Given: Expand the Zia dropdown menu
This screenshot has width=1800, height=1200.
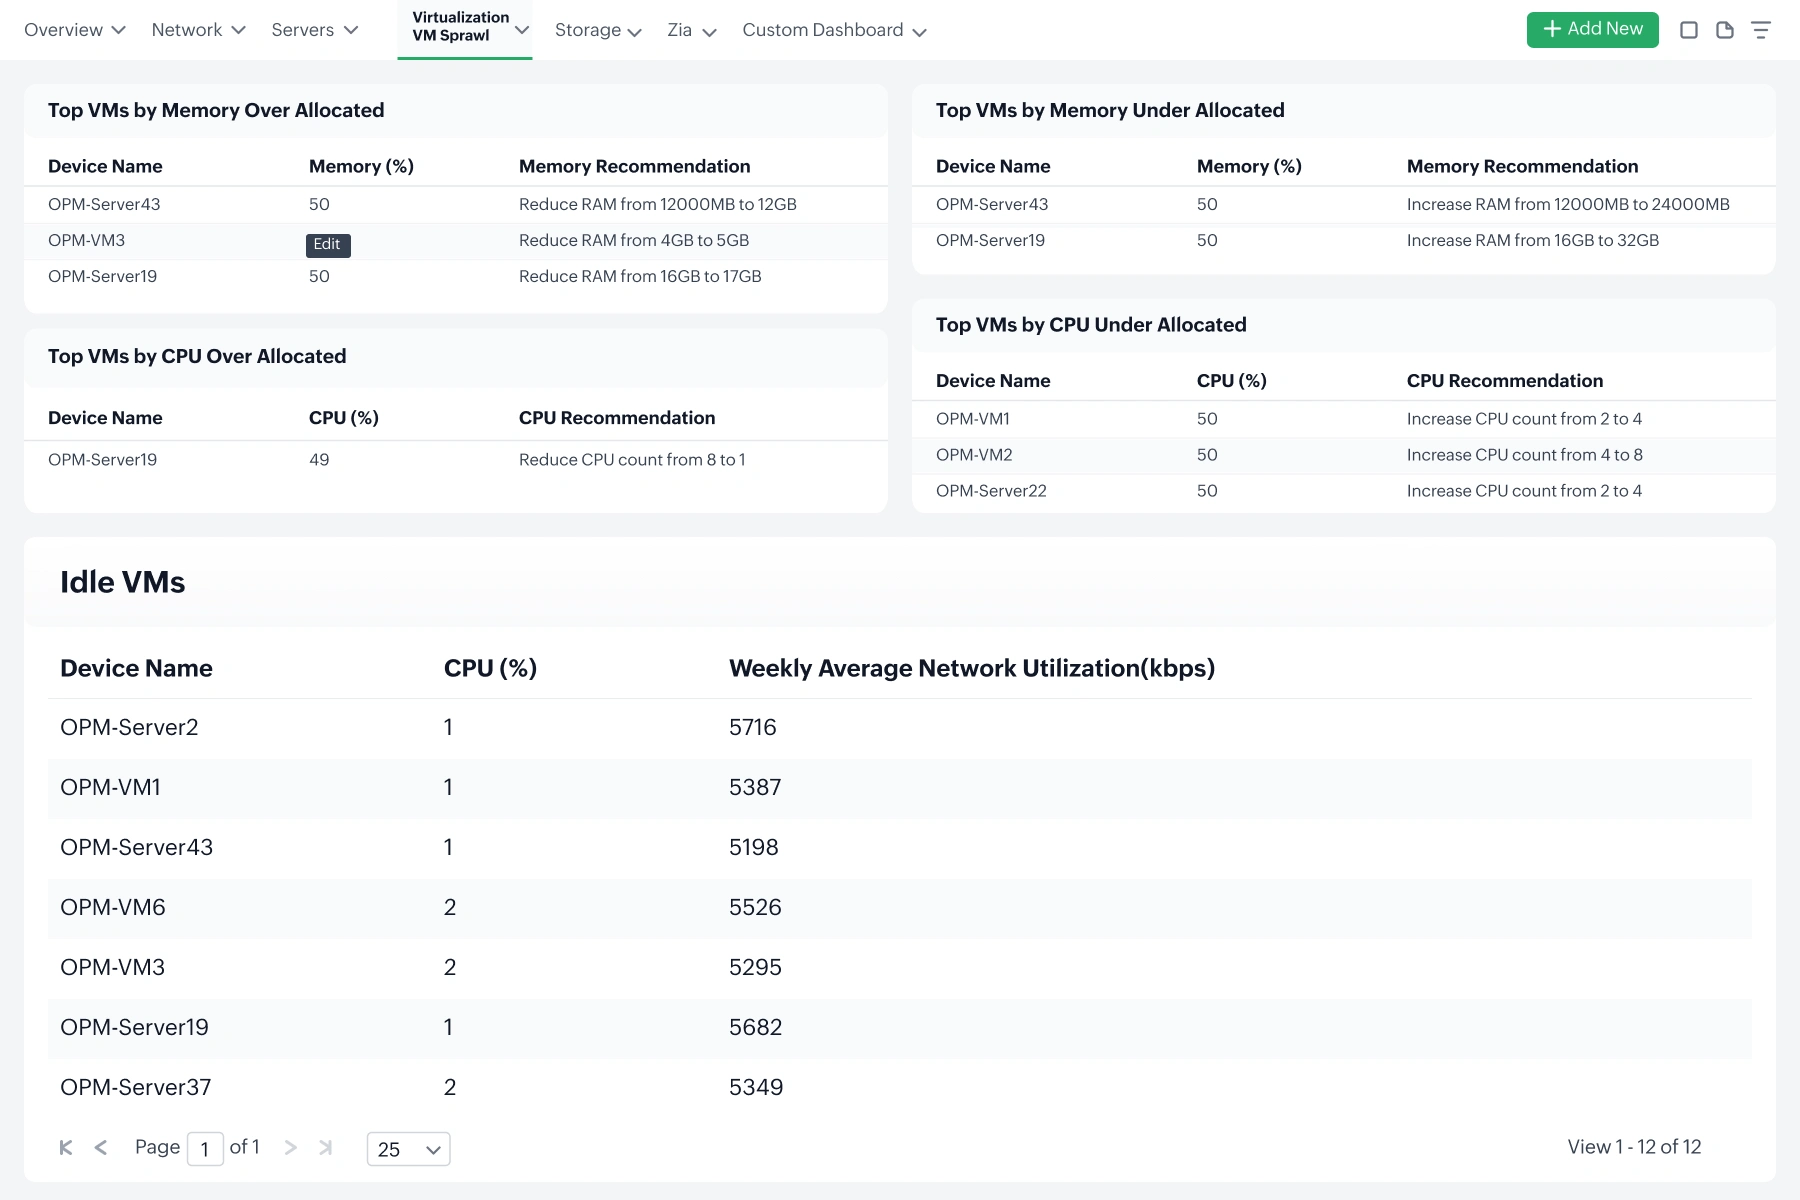Looking at the screenshot, I should coord(692,30).
